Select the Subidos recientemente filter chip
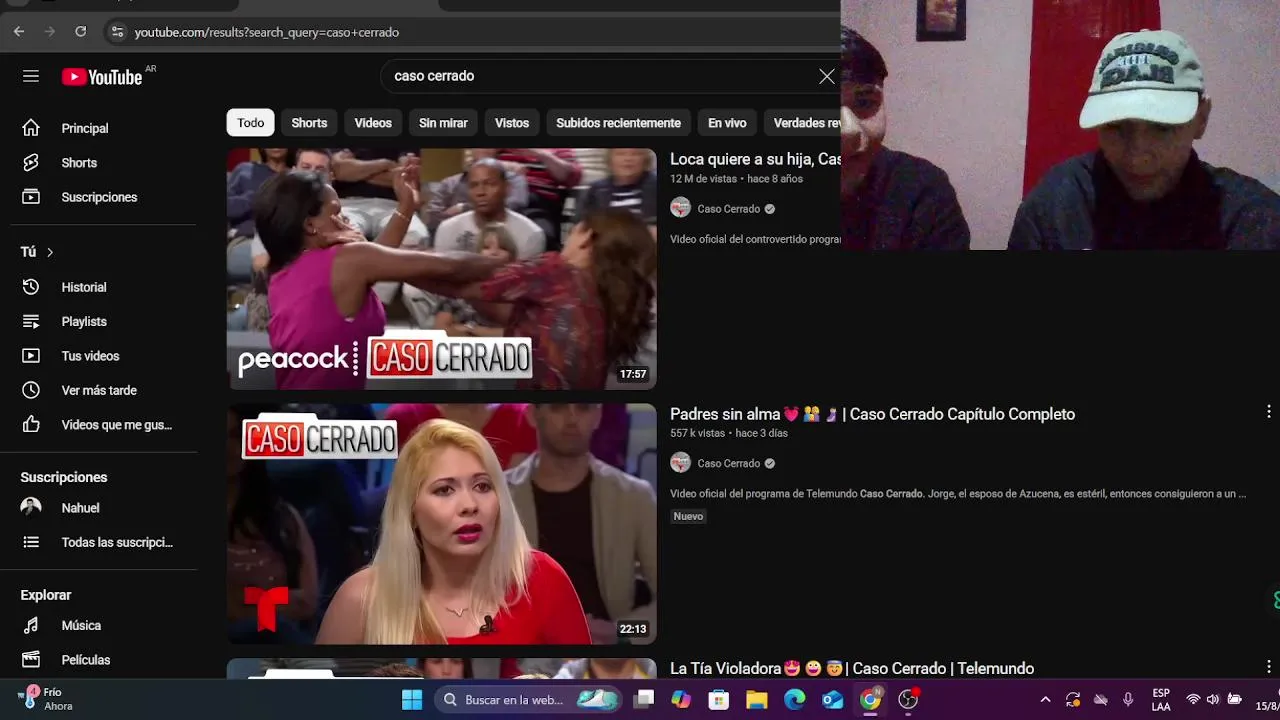This screenshot has height=720, width=1280. click(618, 123)
